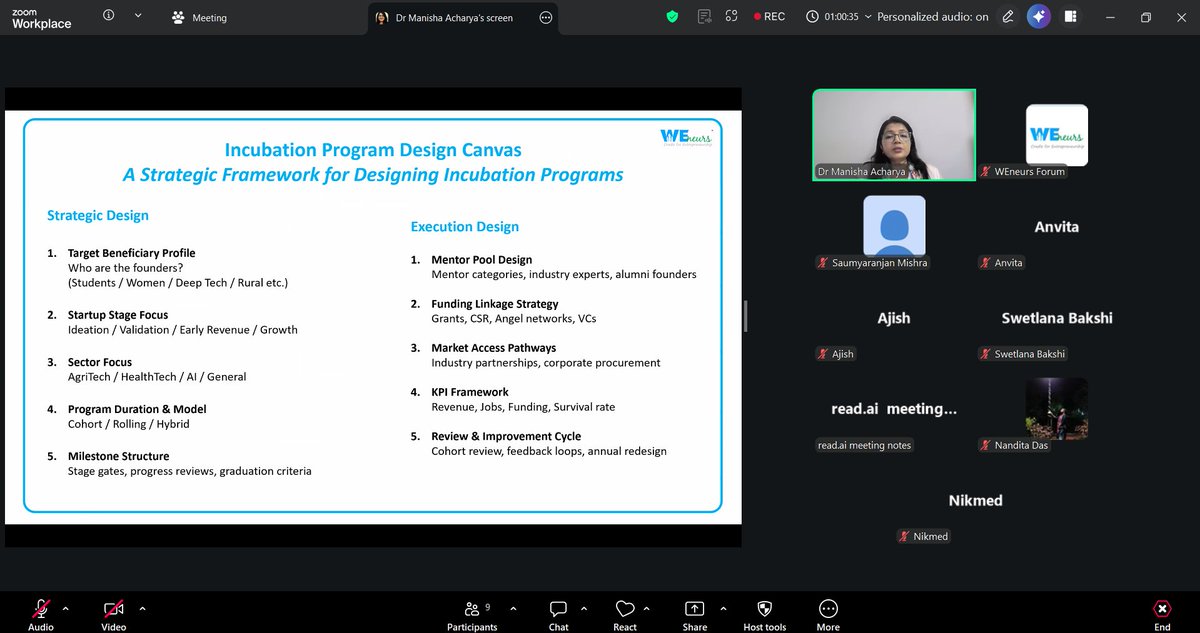
Task: Expand participants options chevron
Action: pos(514,607)
